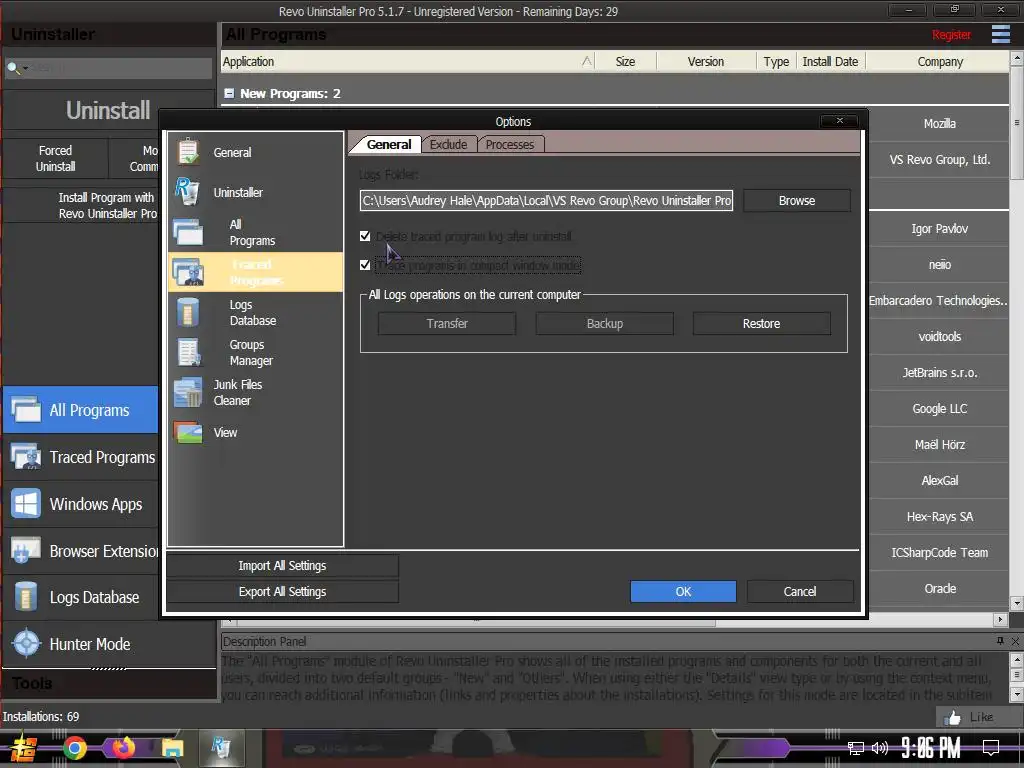Click the Logs Folder path field
This screenshot has width=1024, height=768.
pos(546,200)
